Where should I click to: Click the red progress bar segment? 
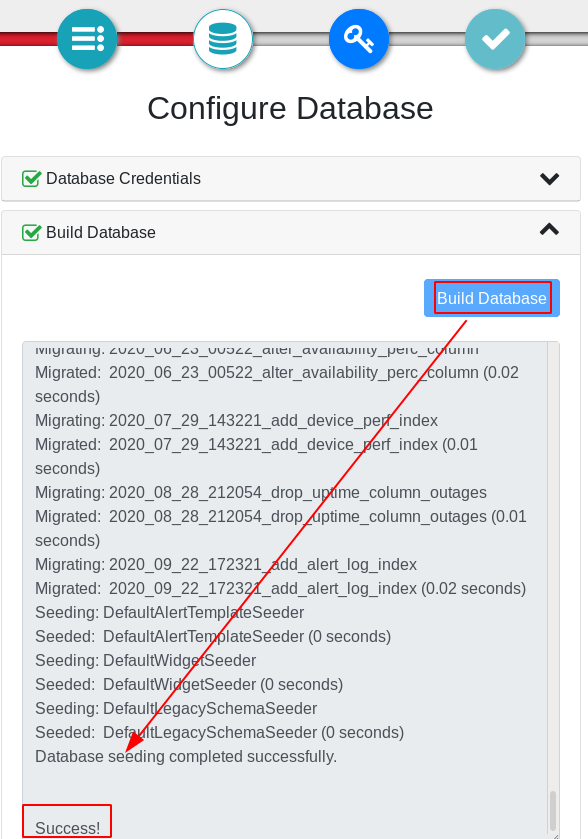tap(155, 39)
